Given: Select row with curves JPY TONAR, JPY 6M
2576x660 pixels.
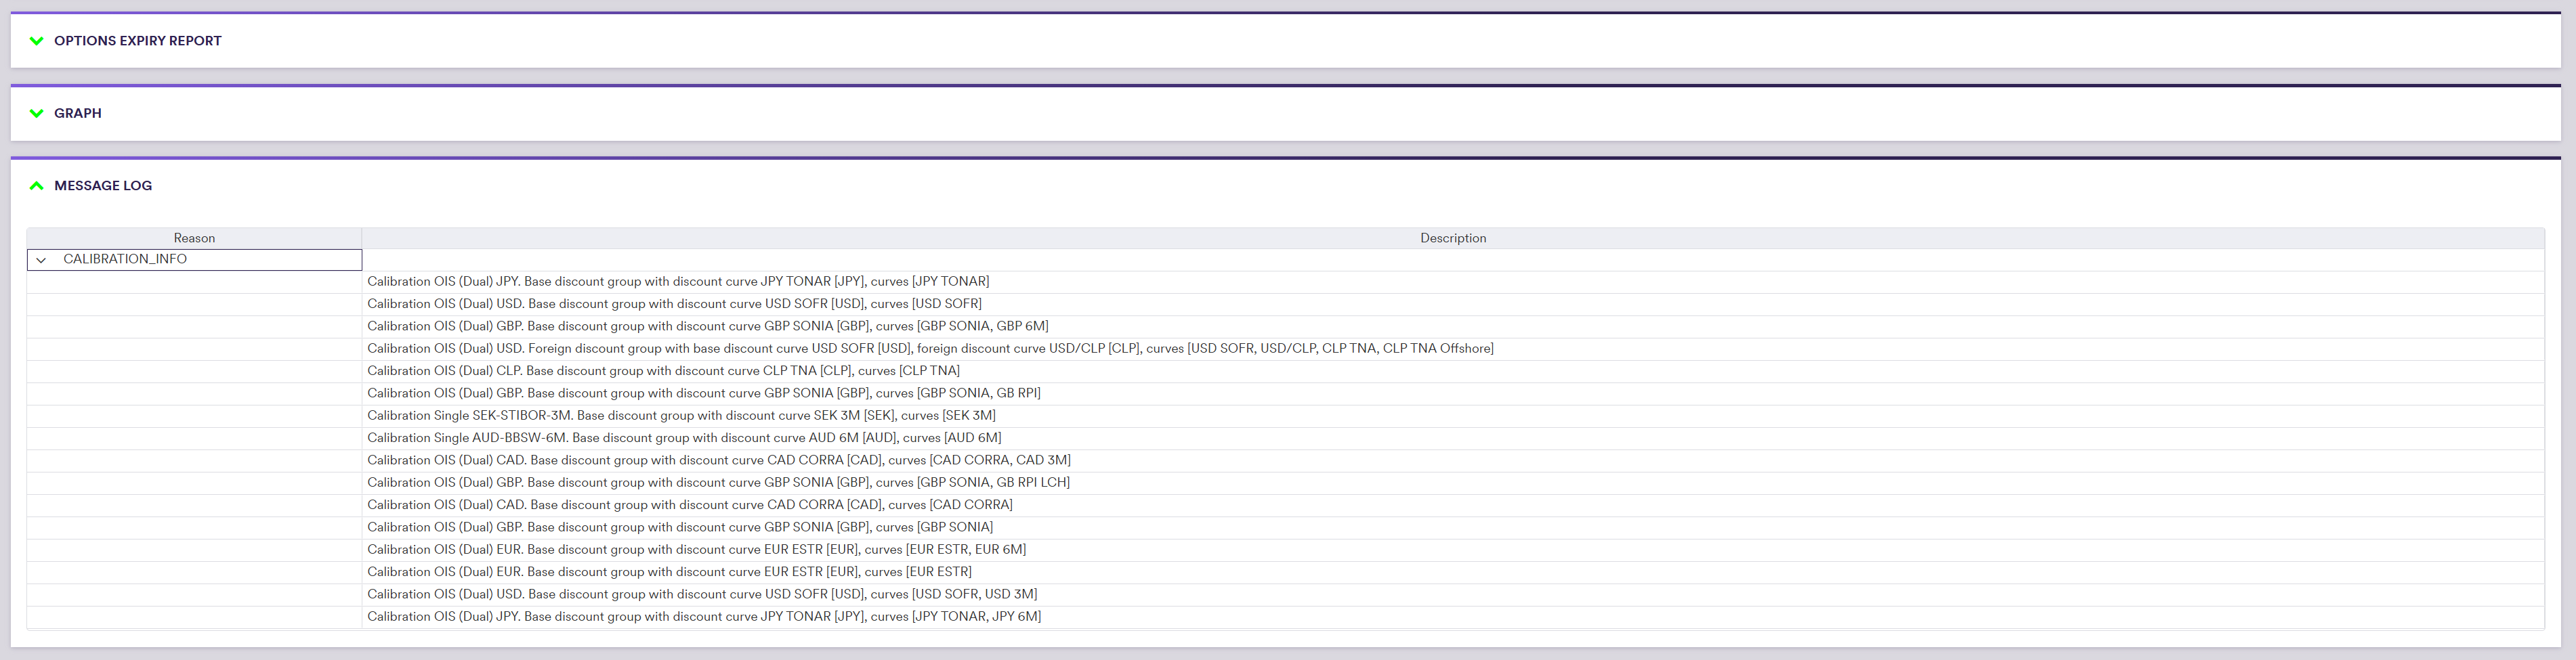Looking at the screenshot, I should pyautogui.click(x=704, y=617).
